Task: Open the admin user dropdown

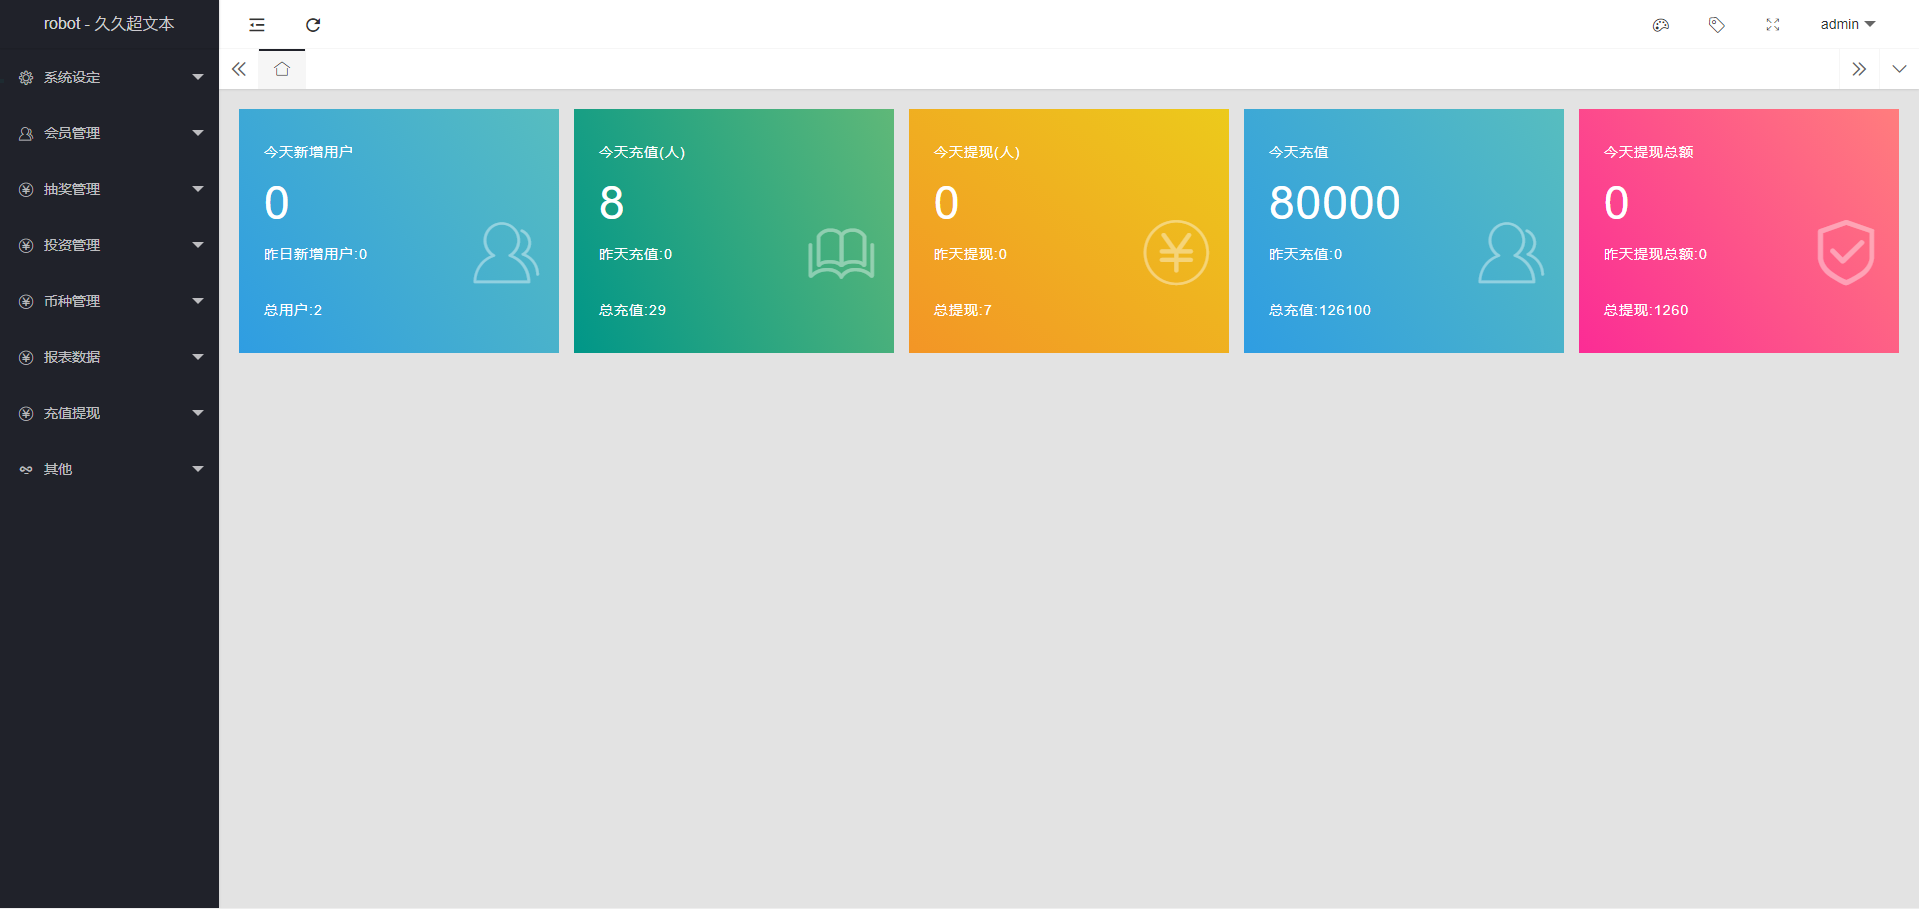Action: click(1847, 24)
